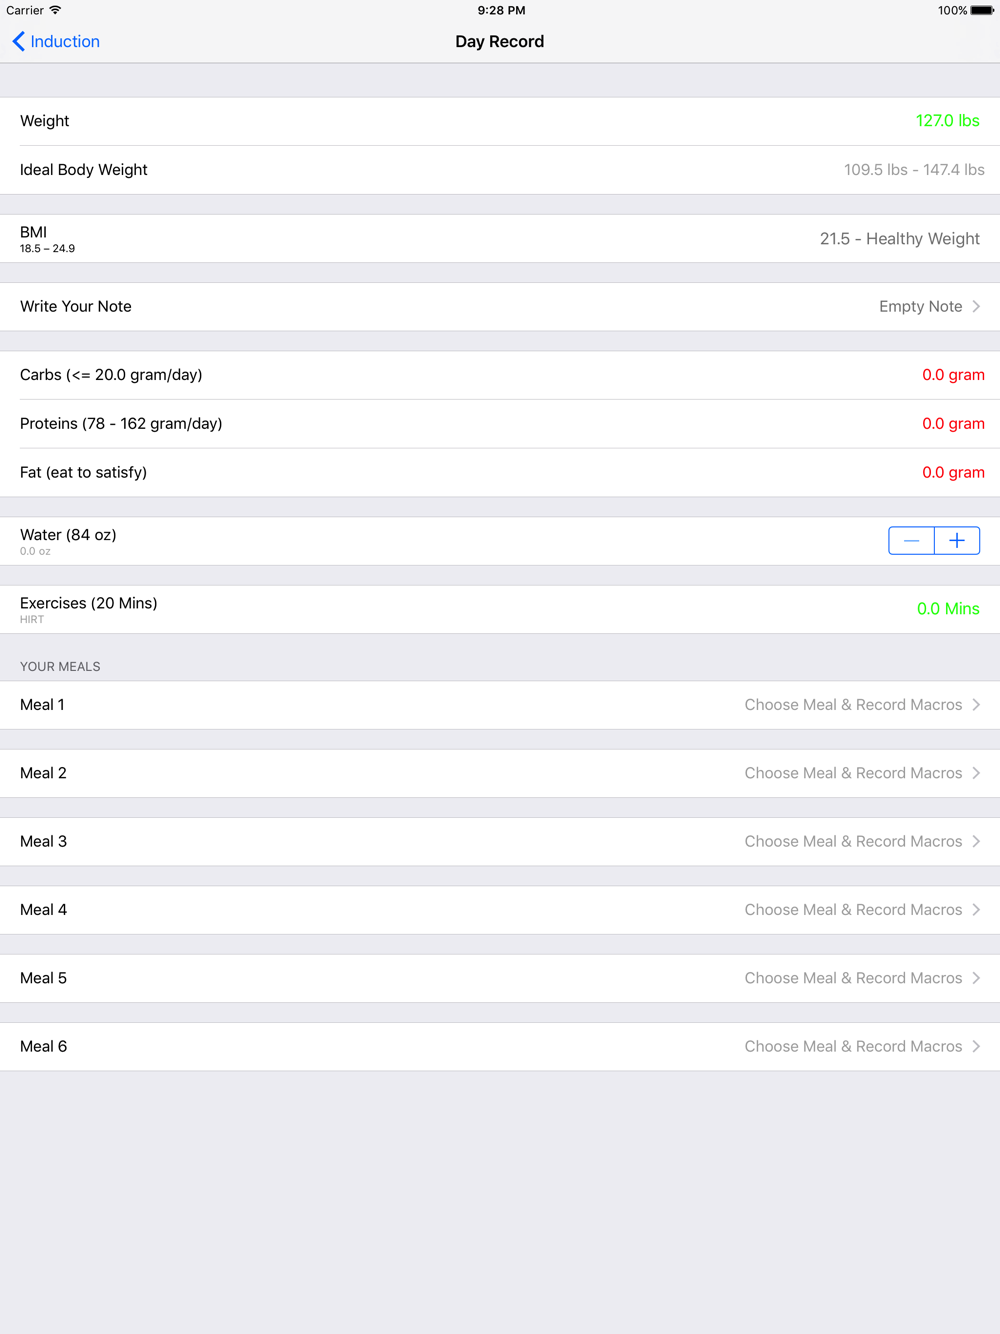Open Meal 6 Choose Meal & Record Macros
This screenshot has width=1000, height=1334.
(853, 1046)
